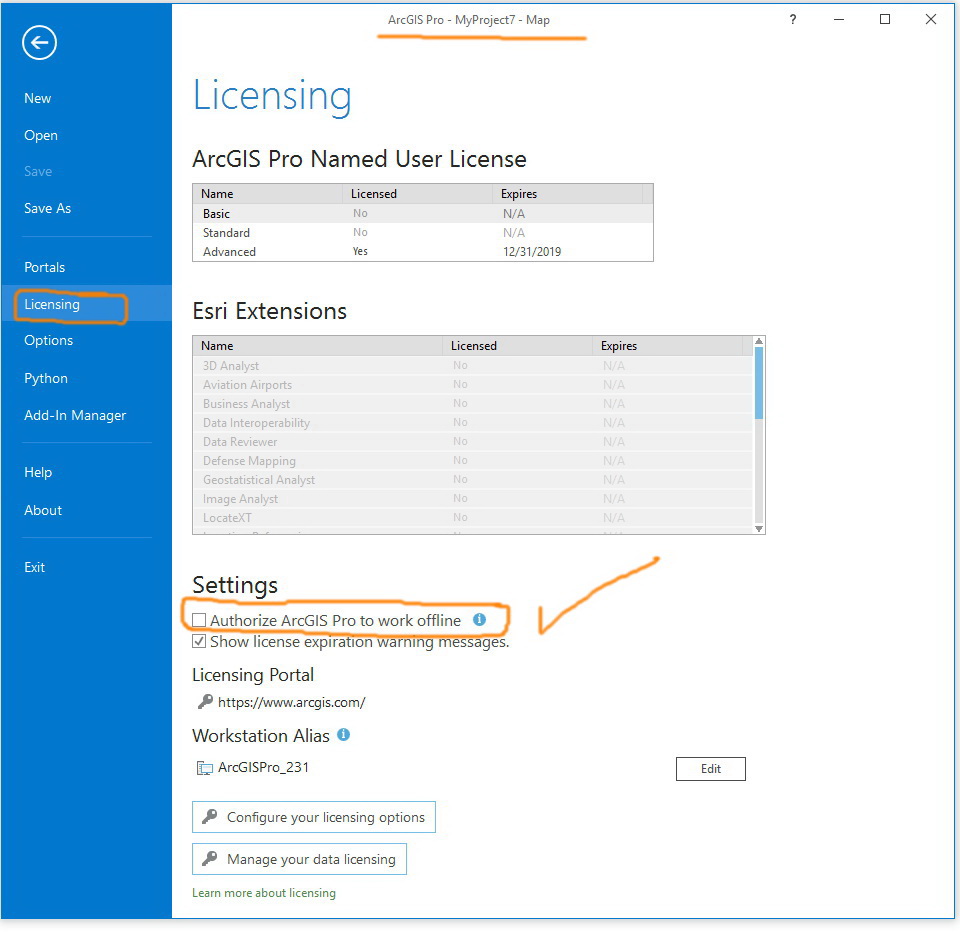960x932 pixels.
Task: Click Manage your data licensing button
Action: [299, 859]
